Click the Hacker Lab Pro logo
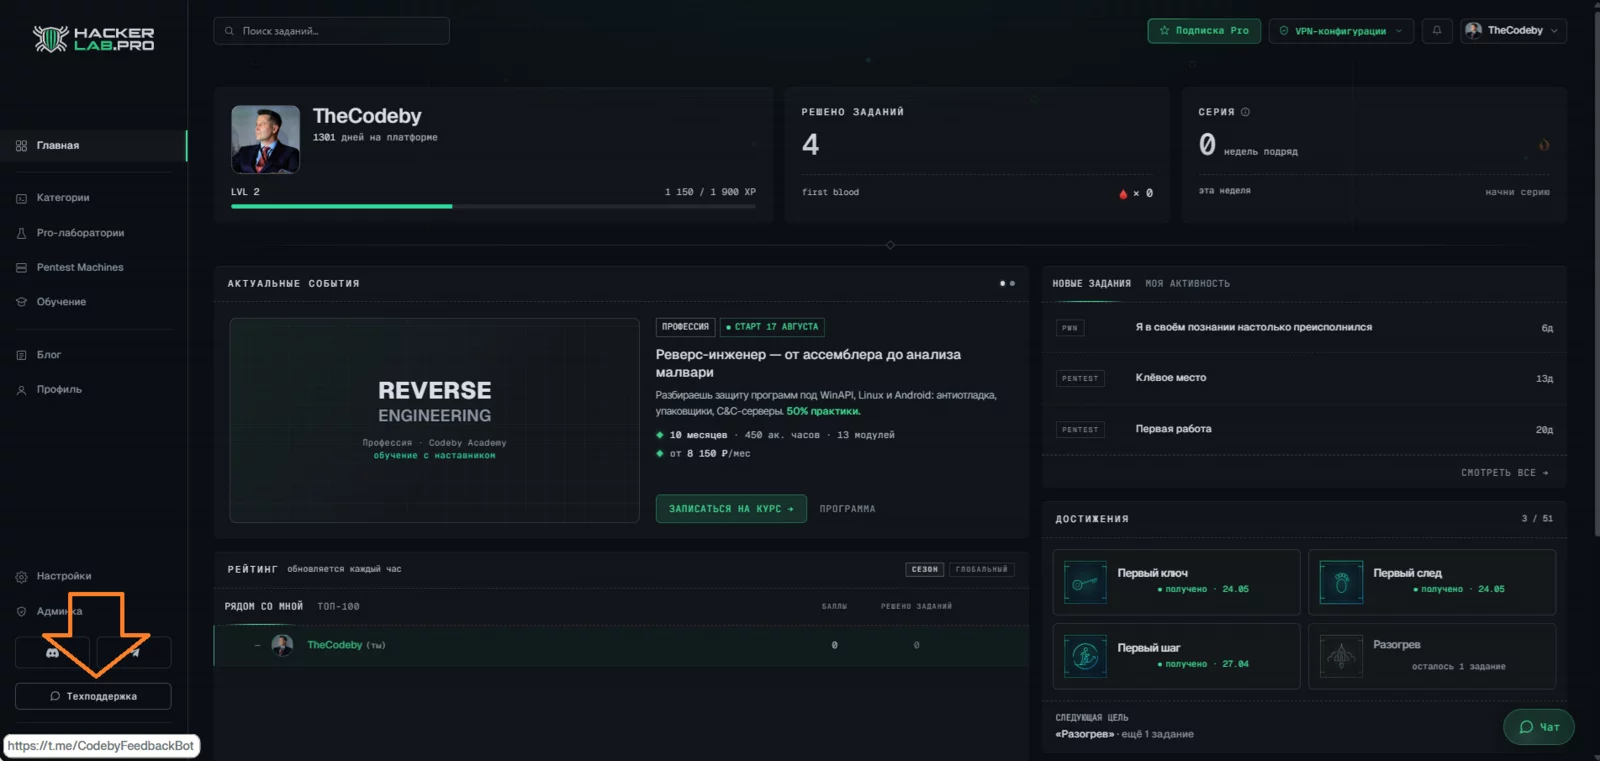1600x761 pixels. pyautogui.click(x=93, y=39)
